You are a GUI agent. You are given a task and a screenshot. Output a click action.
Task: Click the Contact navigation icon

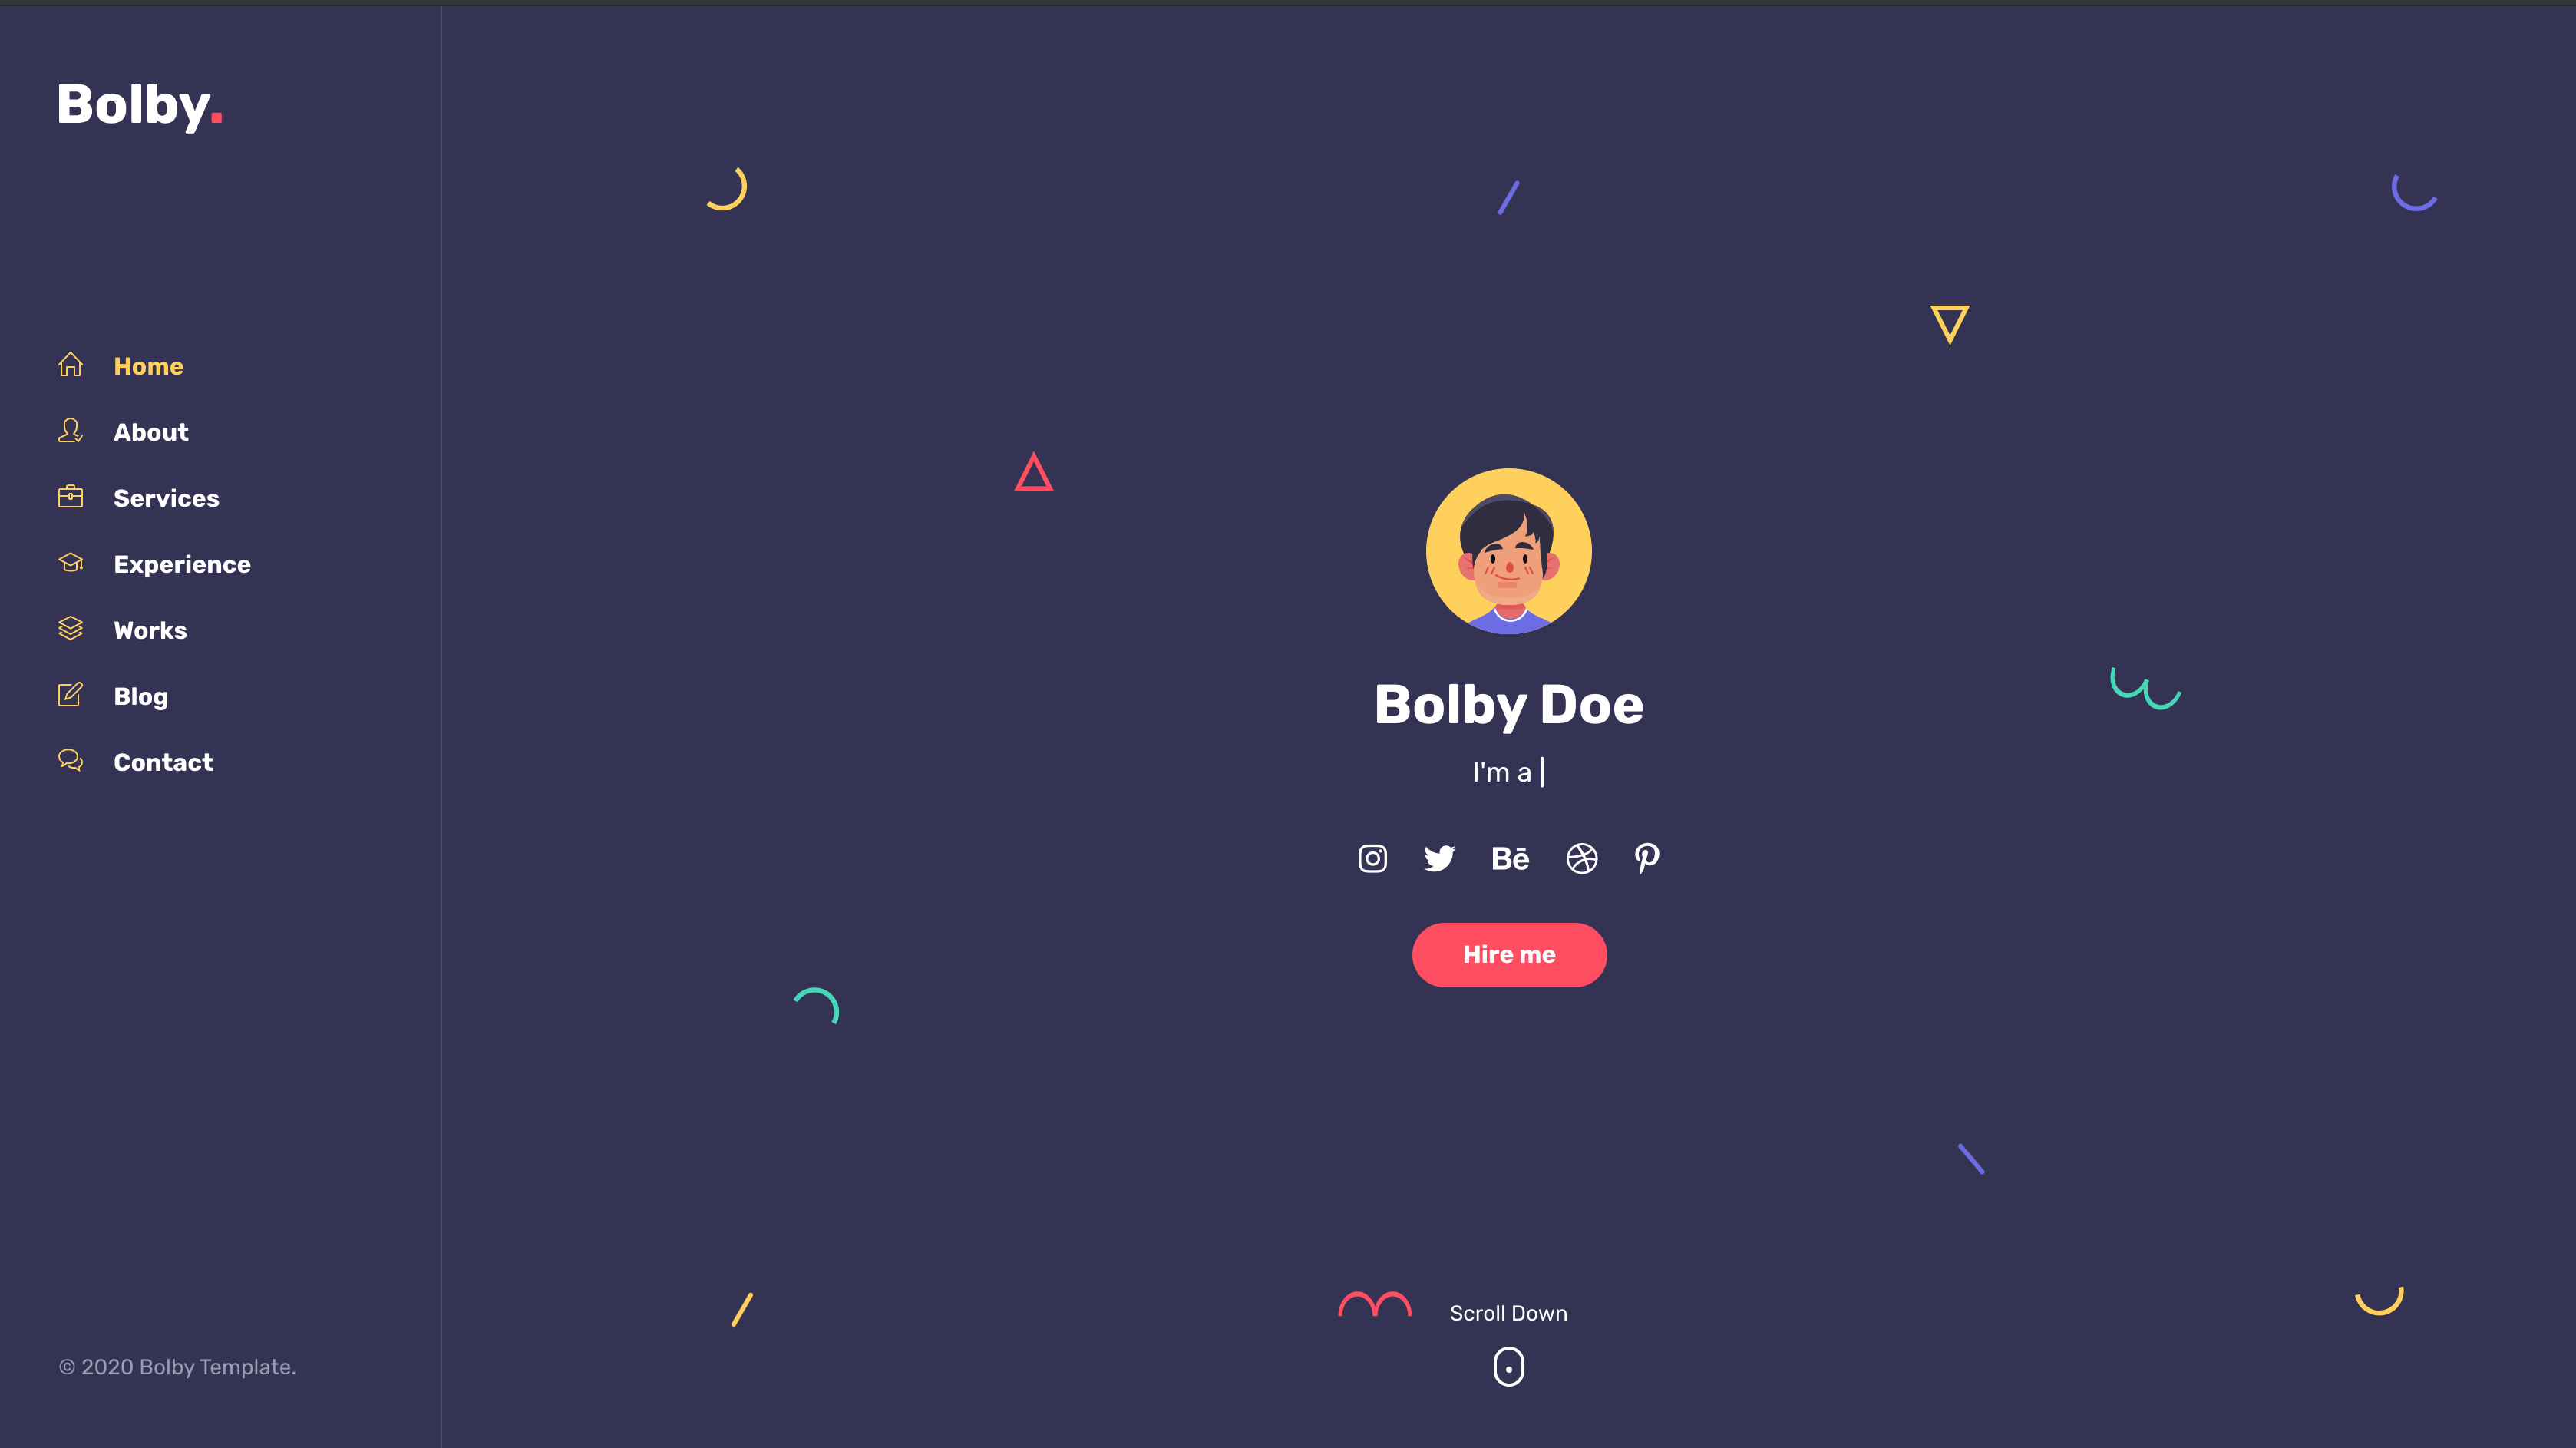71,759
